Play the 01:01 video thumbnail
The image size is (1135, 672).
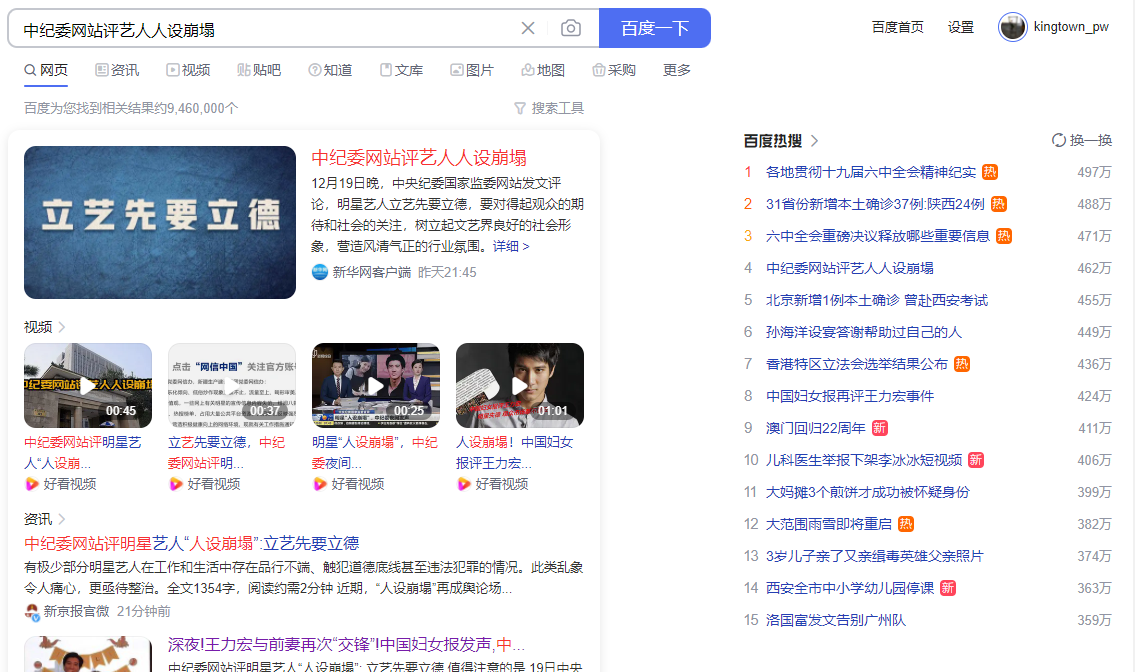pos(520,385)
